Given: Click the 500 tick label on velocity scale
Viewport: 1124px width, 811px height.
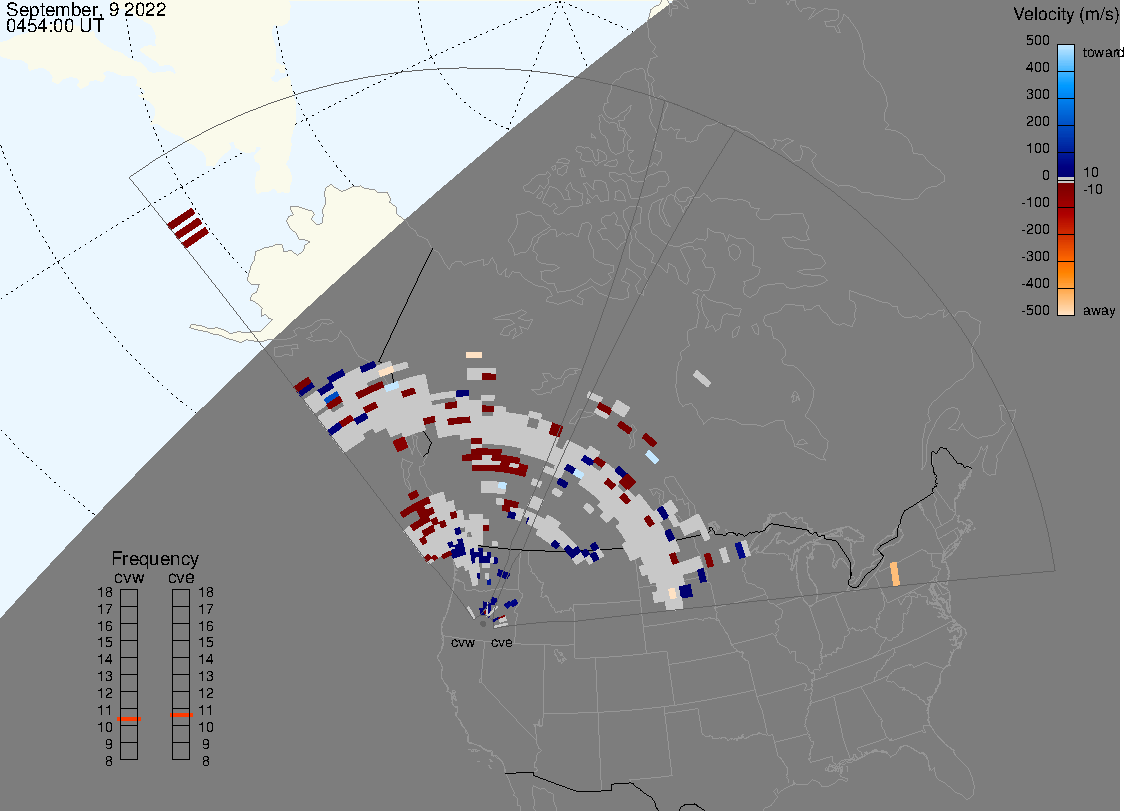Looking at the screenshot, I should [1037, 40].
